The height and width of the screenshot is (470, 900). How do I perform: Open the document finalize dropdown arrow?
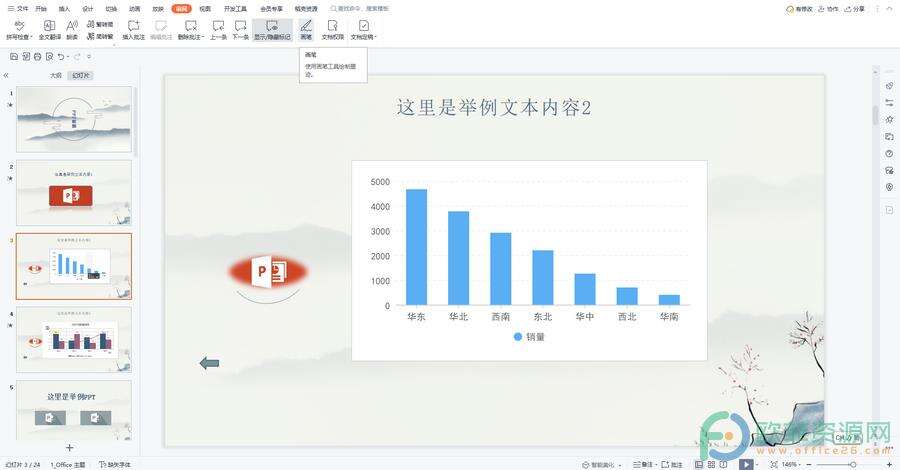coord(375,37)
